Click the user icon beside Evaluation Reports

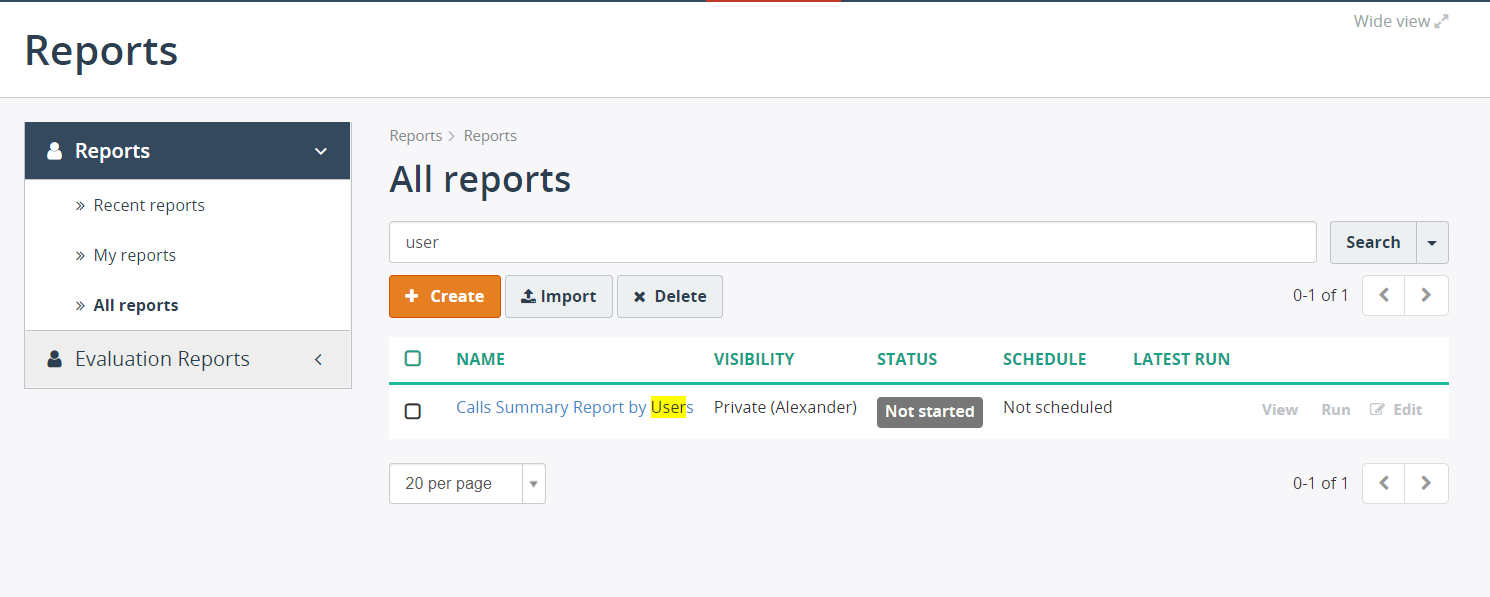(x=55, y=359)
